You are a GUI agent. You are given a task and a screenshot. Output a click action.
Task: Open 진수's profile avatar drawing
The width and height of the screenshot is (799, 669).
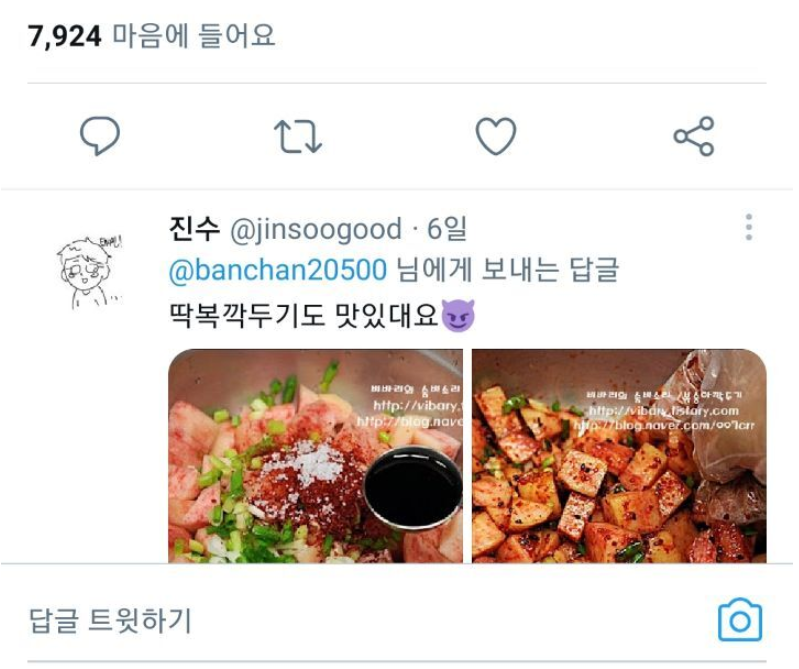[x=89, y=273]
